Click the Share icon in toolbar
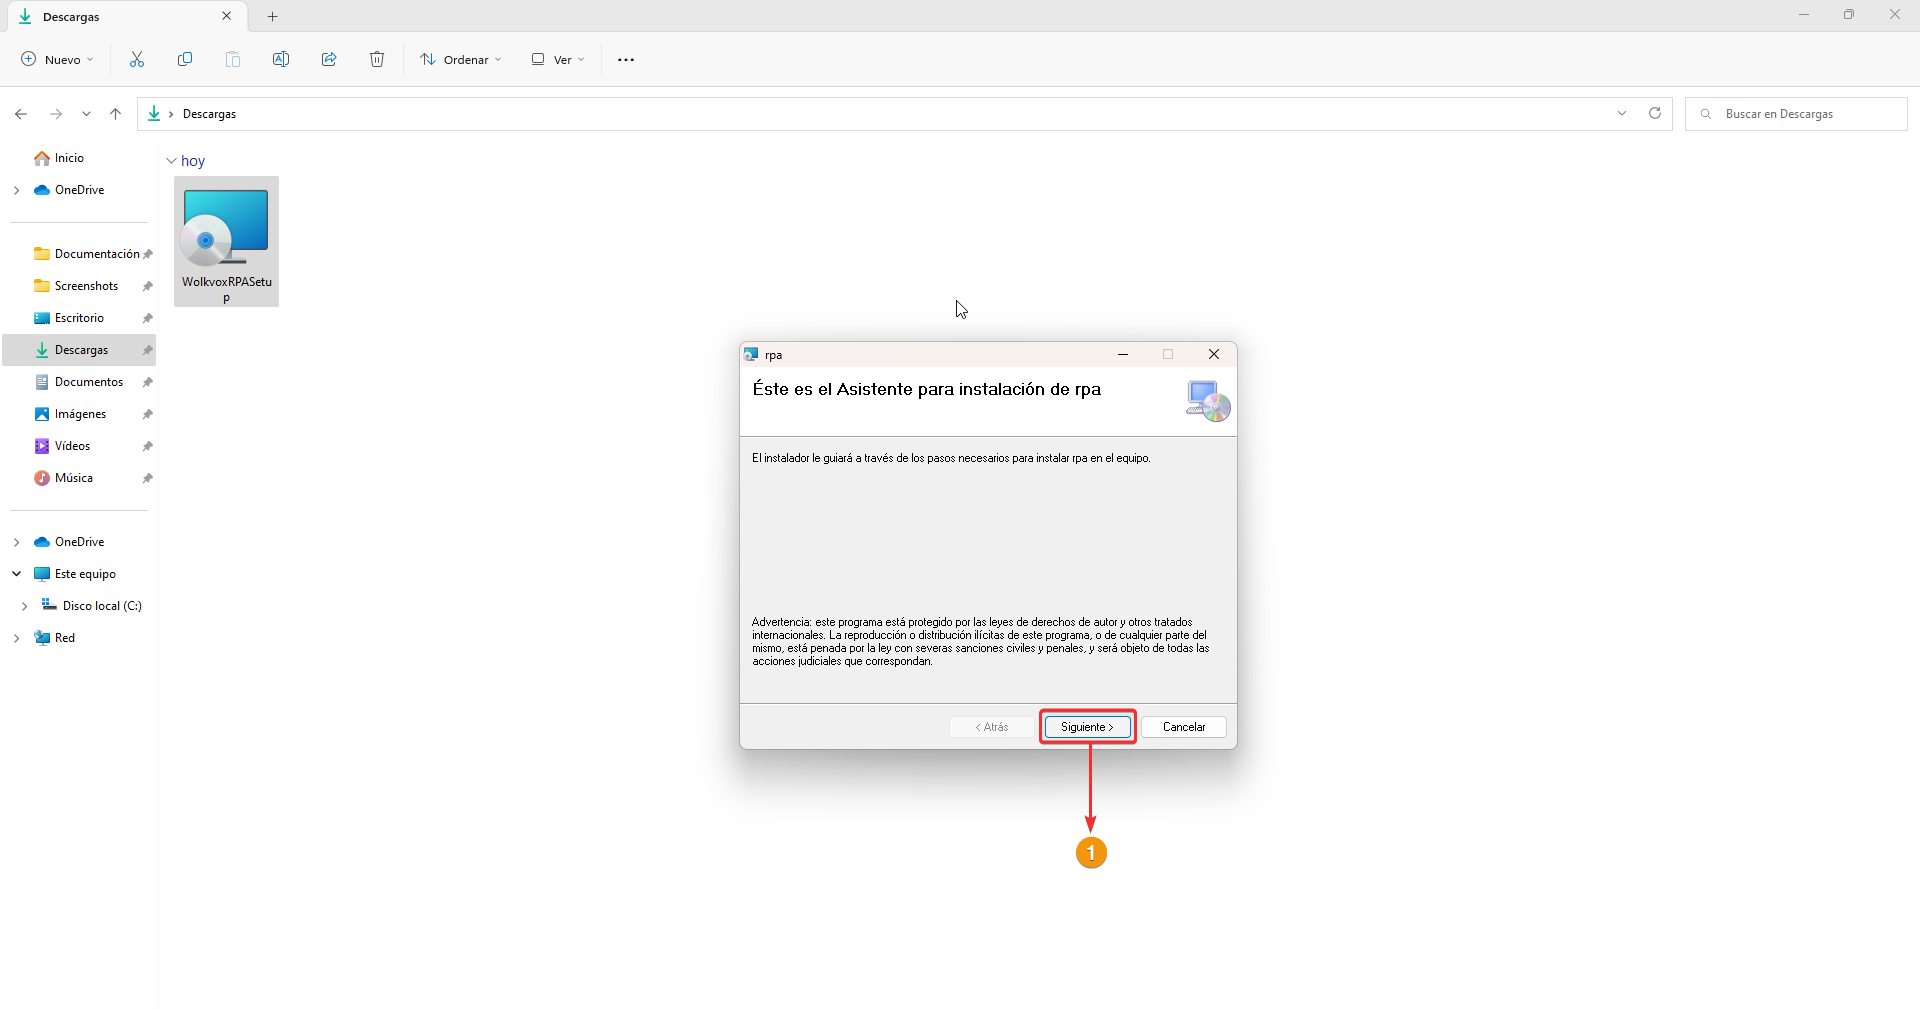This screenshot has width=1920, height=1009. (329, 60)
